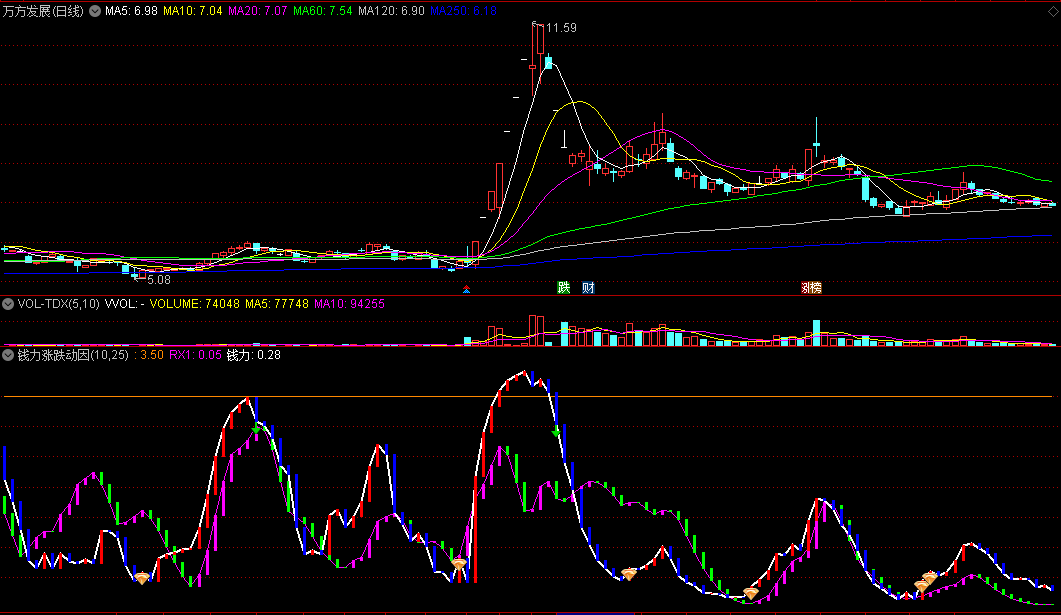Click the VOLUME: 74048 value
This screenshot has height=615, width=1061.
click(194, 304)
